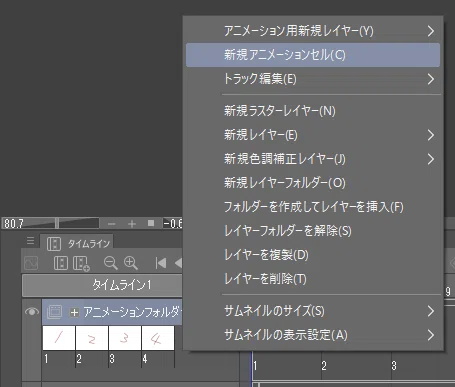Expand arrow beside 新規レイヤー(E)
The width and height of the screenshot is (455, 387).
[431, 135]
